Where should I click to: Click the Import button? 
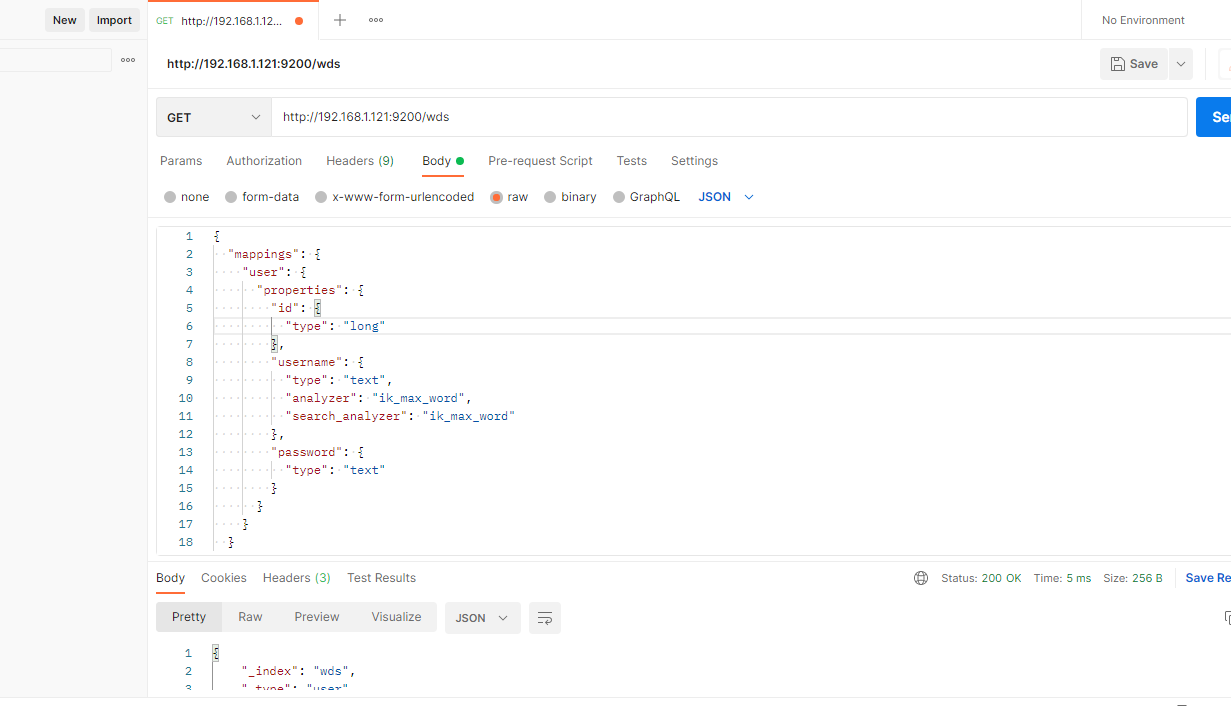[114, 20]
